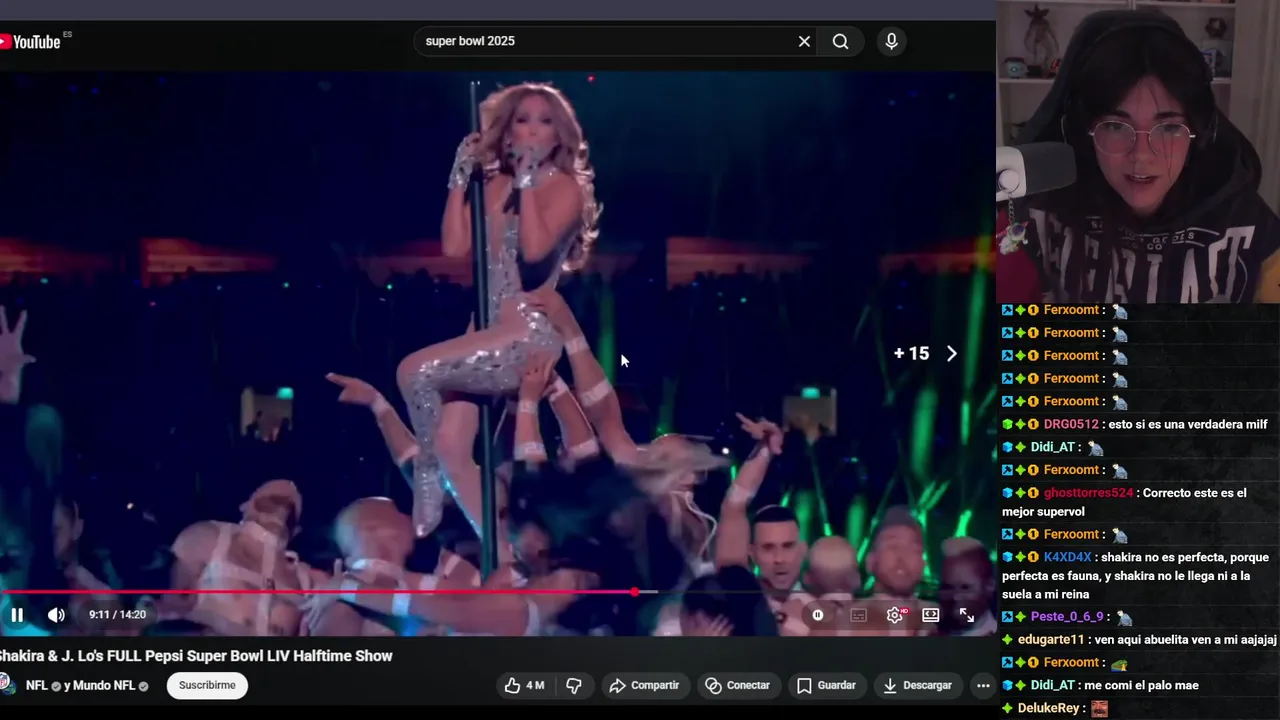Download video with Descargar

click(917, 685)
